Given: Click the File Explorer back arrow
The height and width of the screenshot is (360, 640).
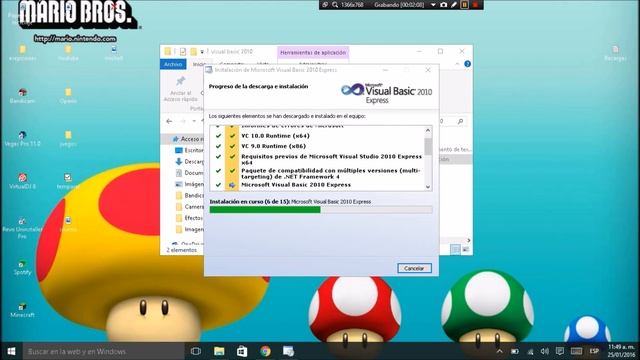Looking at the screenshot, I should [x=169, y=121].
